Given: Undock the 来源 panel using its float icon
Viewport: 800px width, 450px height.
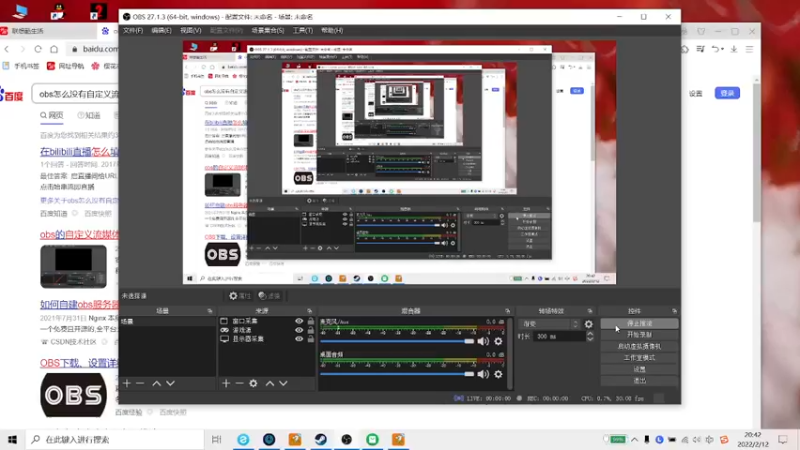Looking at the screenshot, I should pyautogui.click(x=309, y=311).
